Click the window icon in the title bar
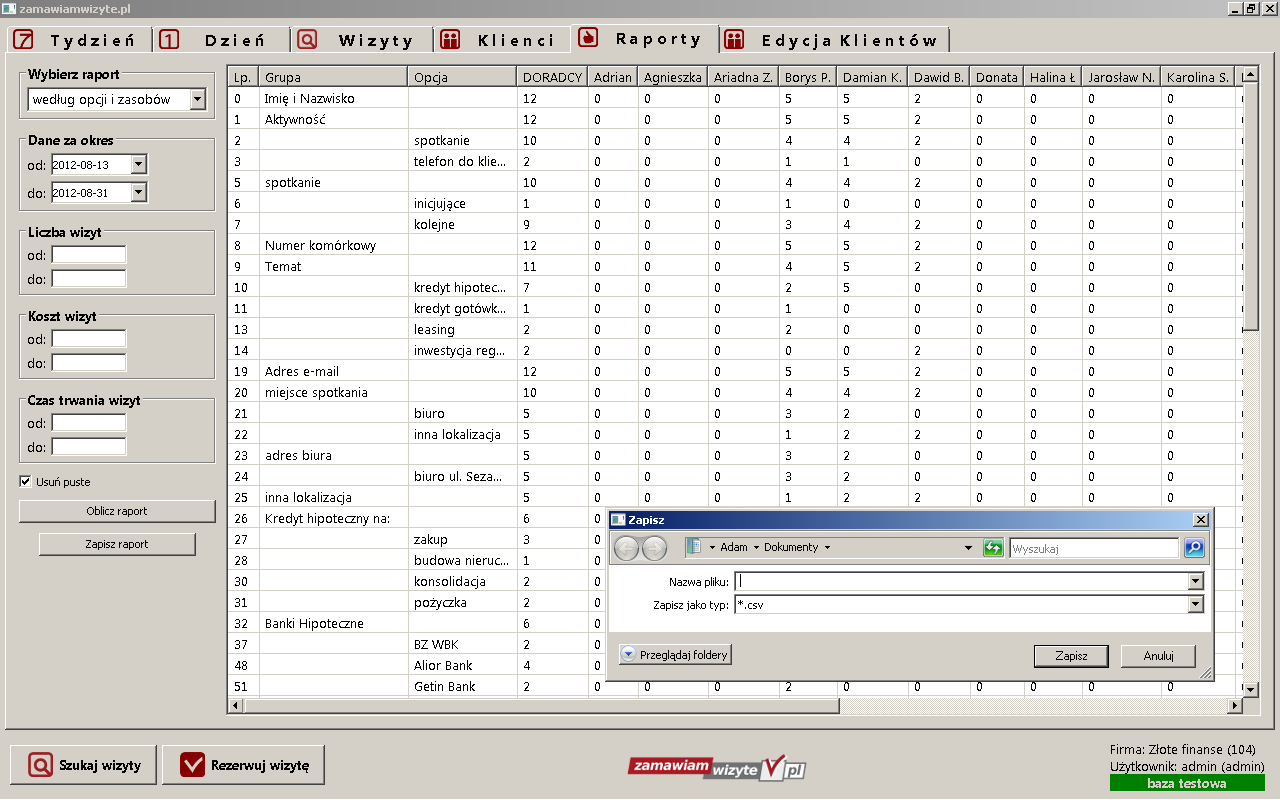This screenshot has height=800, width=1280. (9, 8)
